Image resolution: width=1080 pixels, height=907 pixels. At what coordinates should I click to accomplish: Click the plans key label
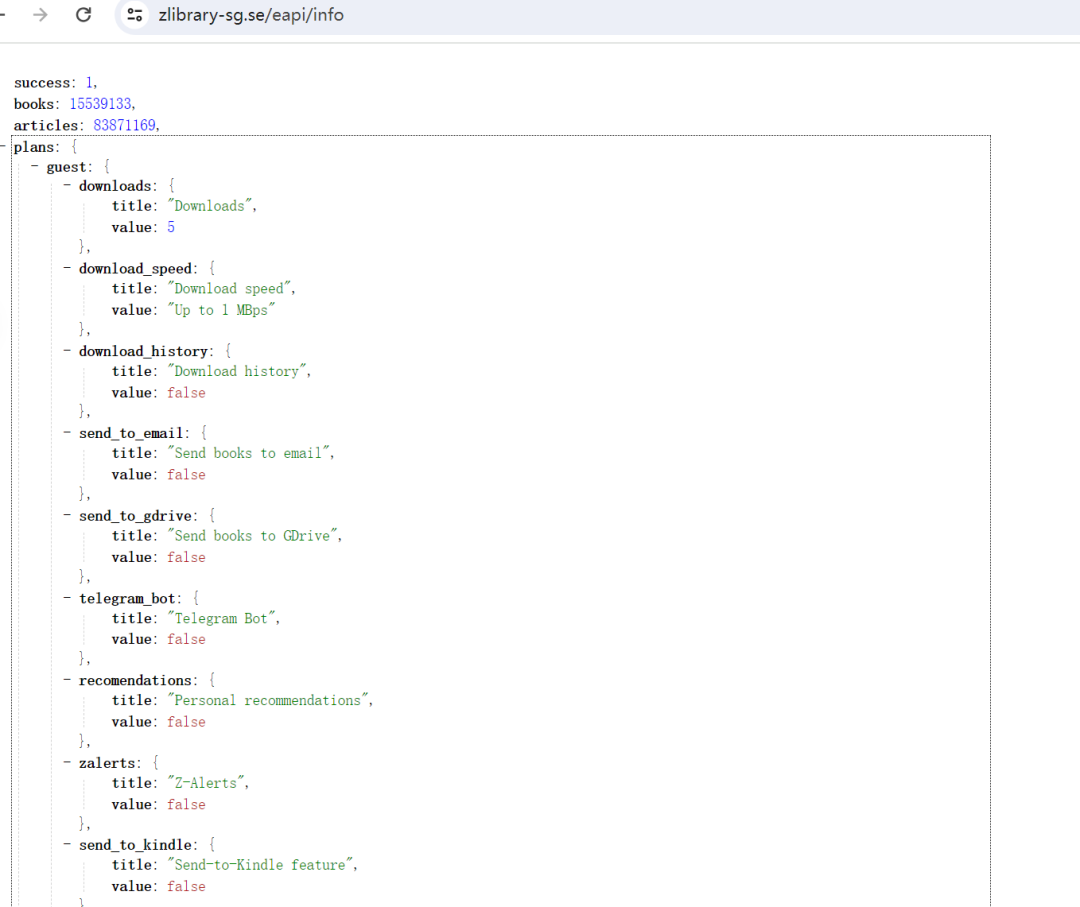33,147
